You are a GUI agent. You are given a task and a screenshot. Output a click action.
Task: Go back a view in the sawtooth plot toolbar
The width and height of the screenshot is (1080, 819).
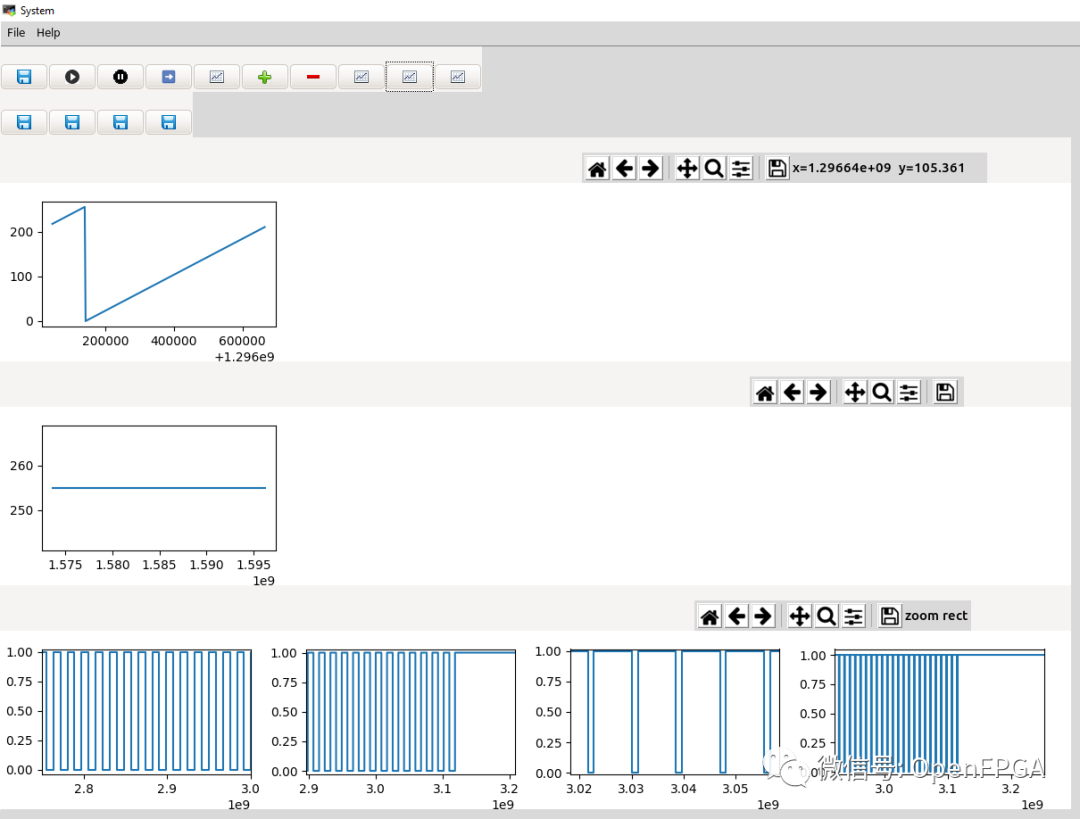coord(624,168)
